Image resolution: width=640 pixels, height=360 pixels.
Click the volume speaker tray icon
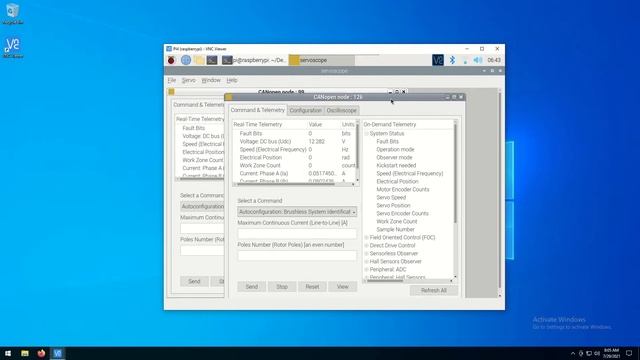coord(478,60)
